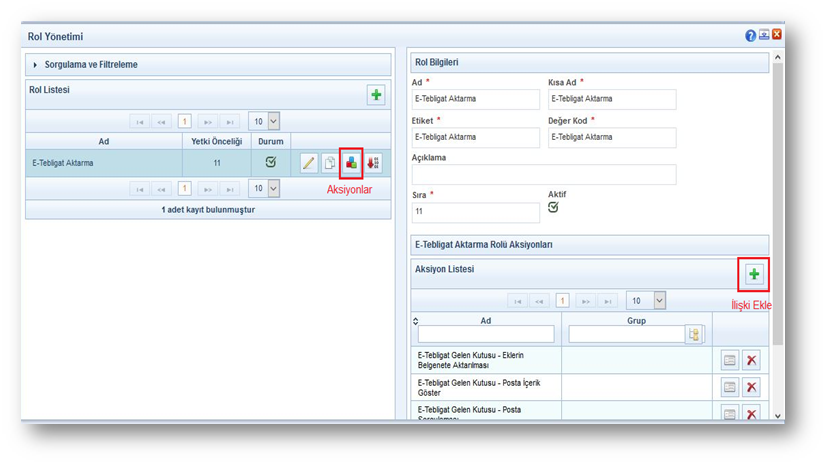Toggle the Aktif checkbox
Viewport: 827px width, 466px height.
point(554,208)
